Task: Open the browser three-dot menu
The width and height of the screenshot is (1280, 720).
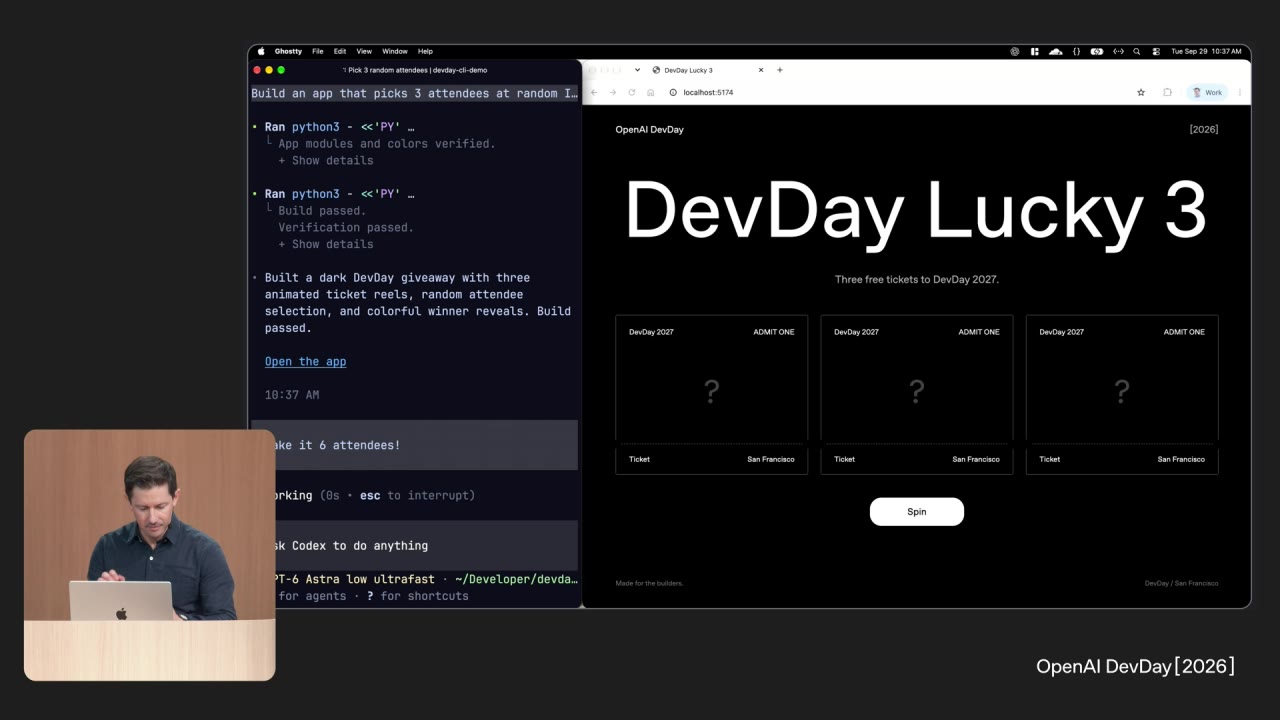Action: pos(1240,92)
